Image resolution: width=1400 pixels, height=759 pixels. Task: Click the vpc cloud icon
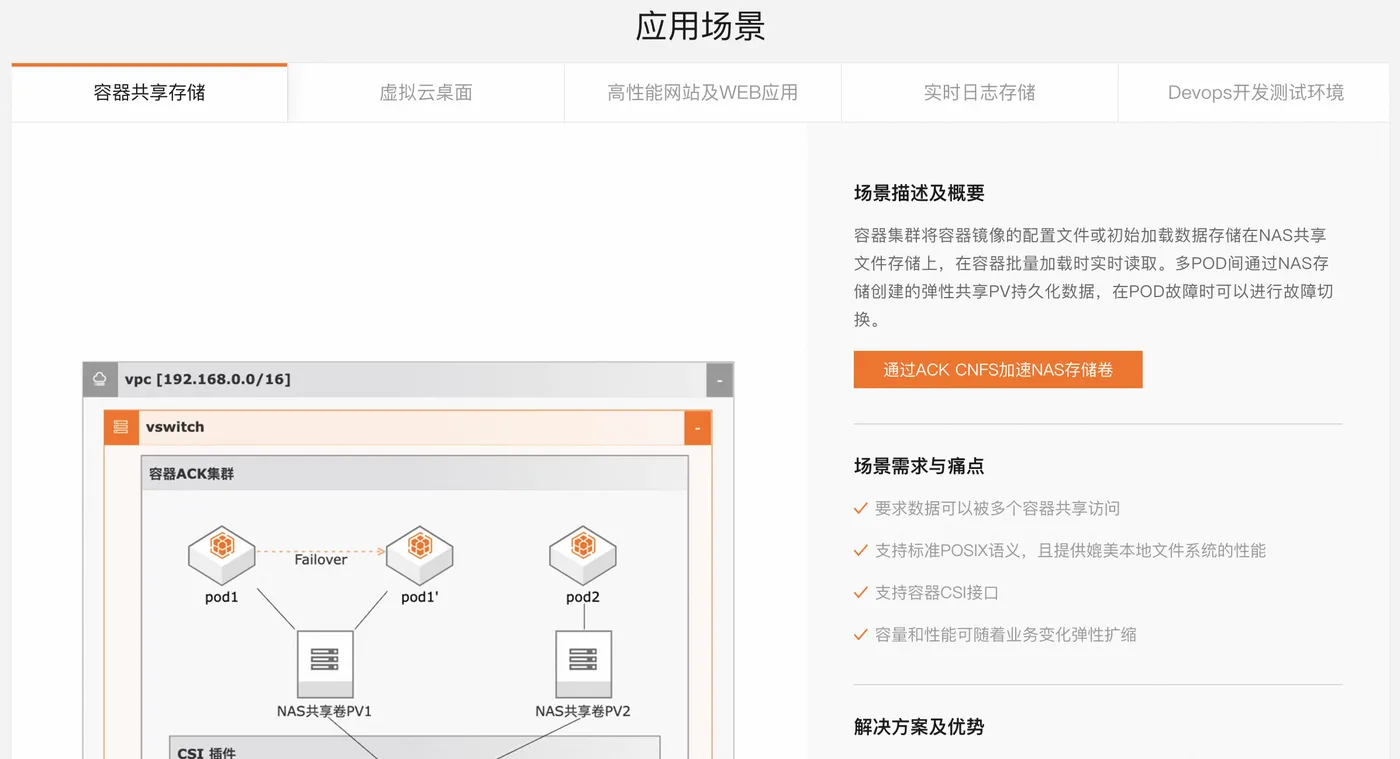pos(100,379)
